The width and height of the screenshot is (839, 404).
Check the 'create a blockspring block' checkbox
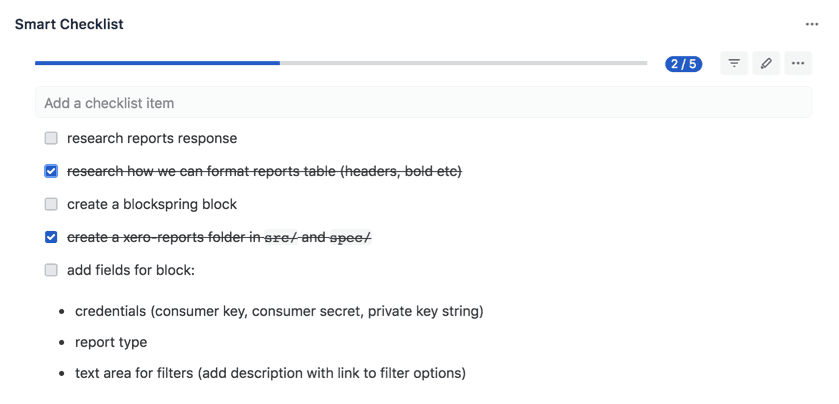(x=51, y=204)
